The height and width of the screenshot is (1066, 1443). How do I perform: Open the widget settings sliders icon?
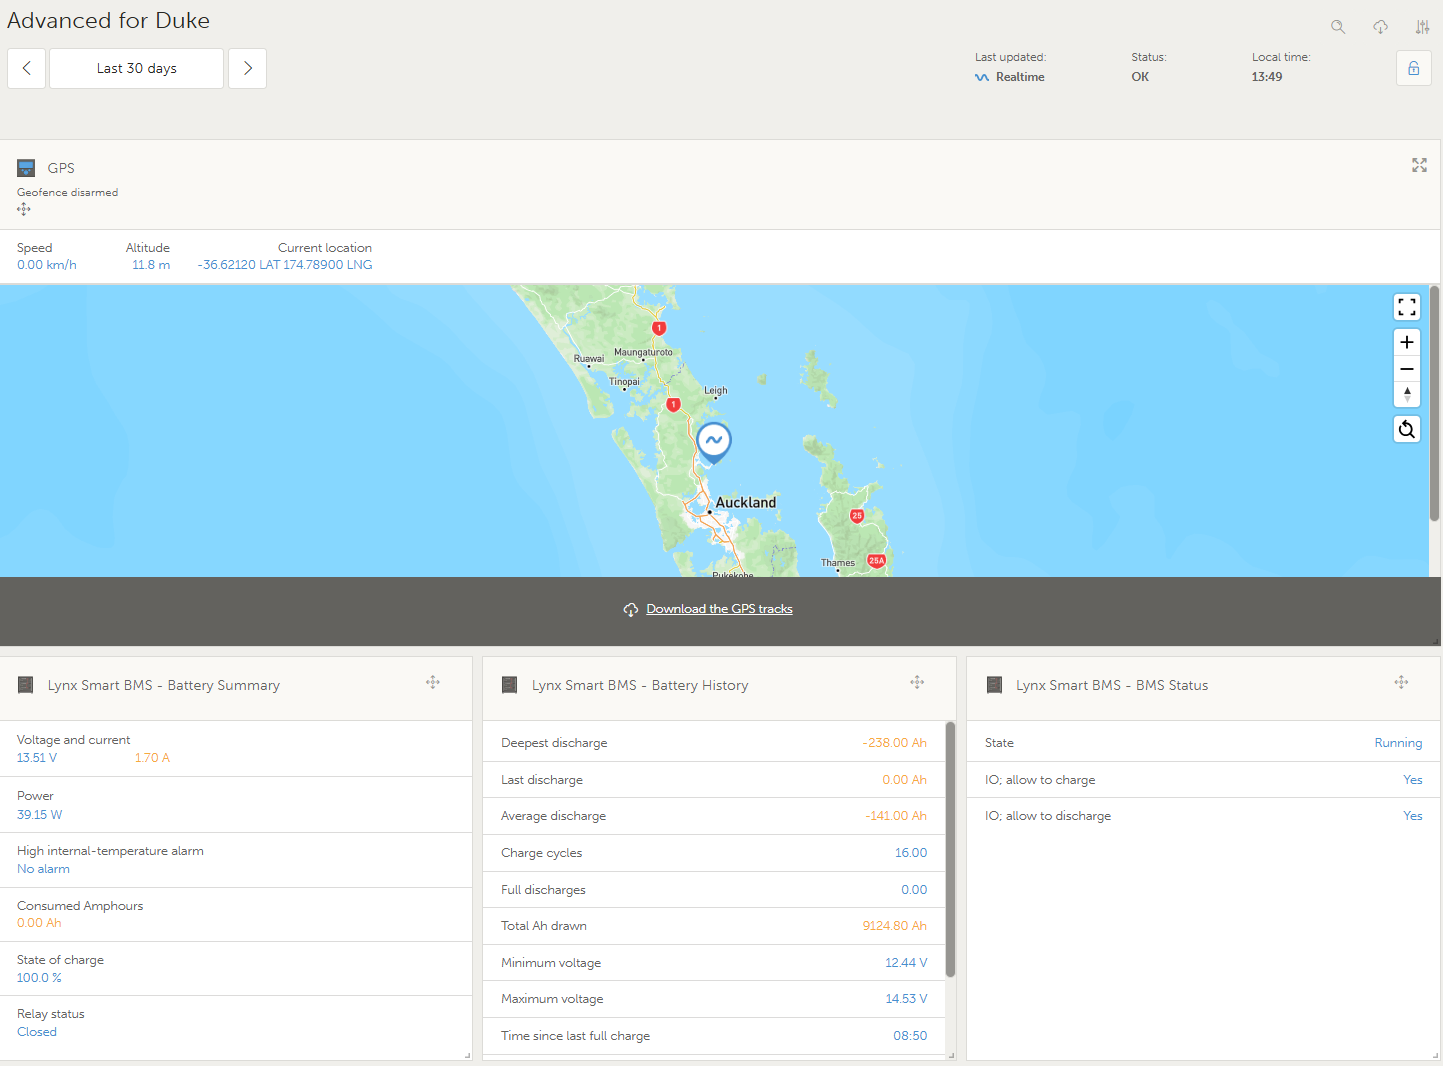click(x=1422, y=27)
